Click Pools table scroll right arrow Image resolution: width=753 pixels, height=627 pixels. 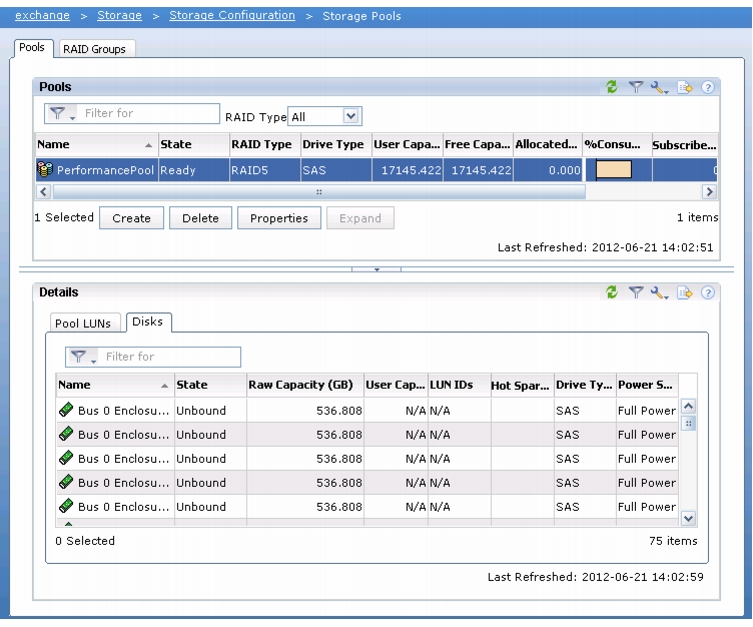709,192
